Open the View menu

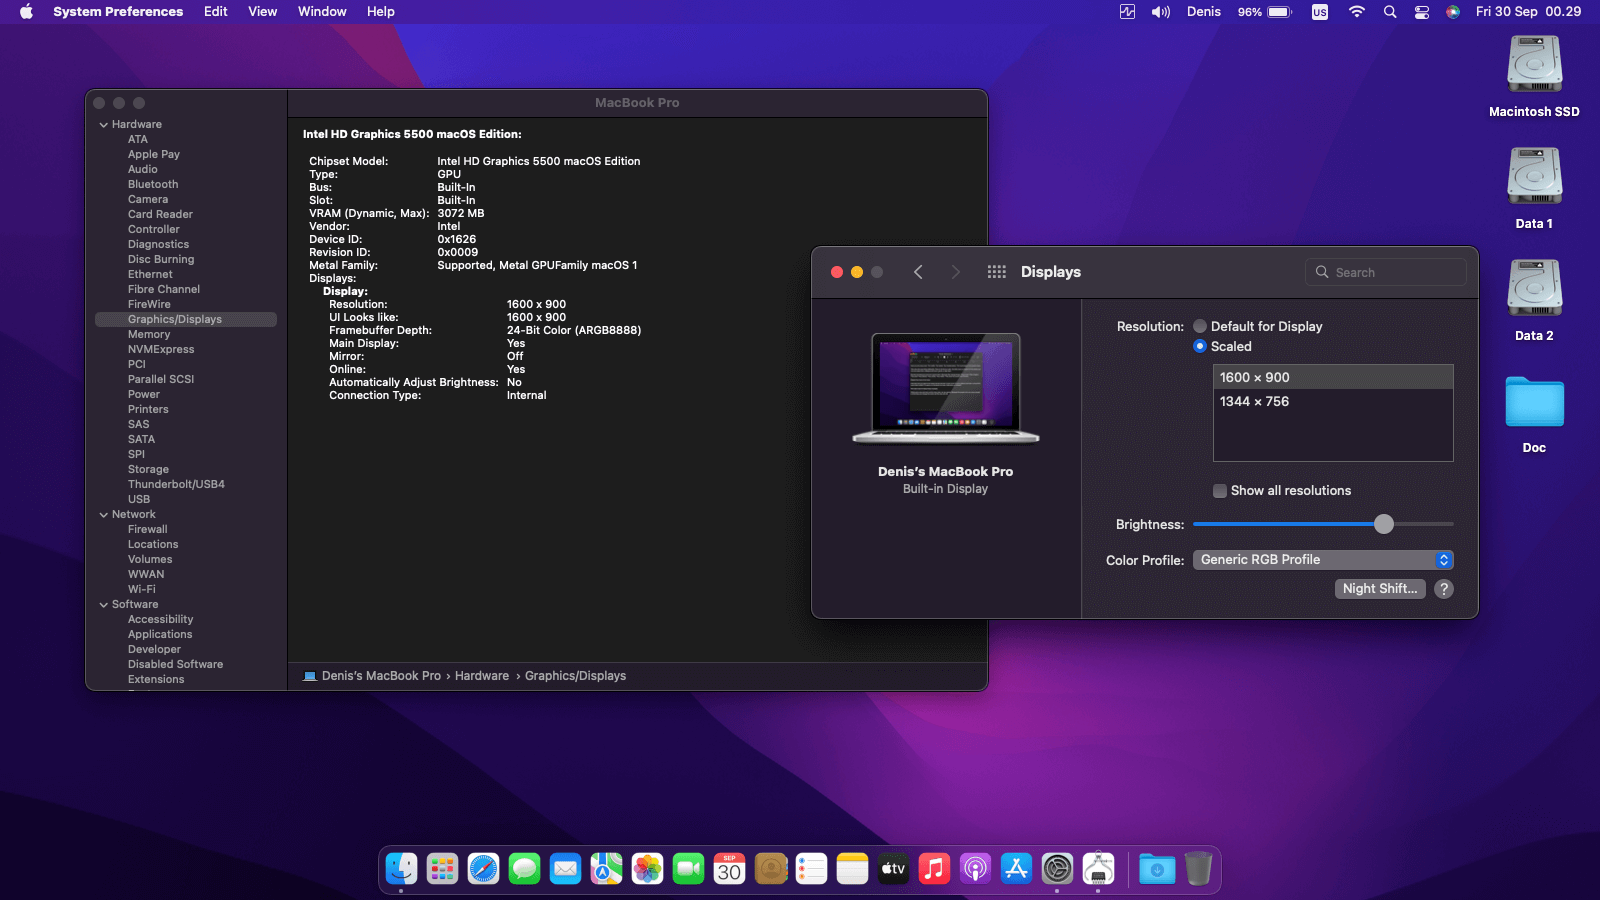(263, 12)
